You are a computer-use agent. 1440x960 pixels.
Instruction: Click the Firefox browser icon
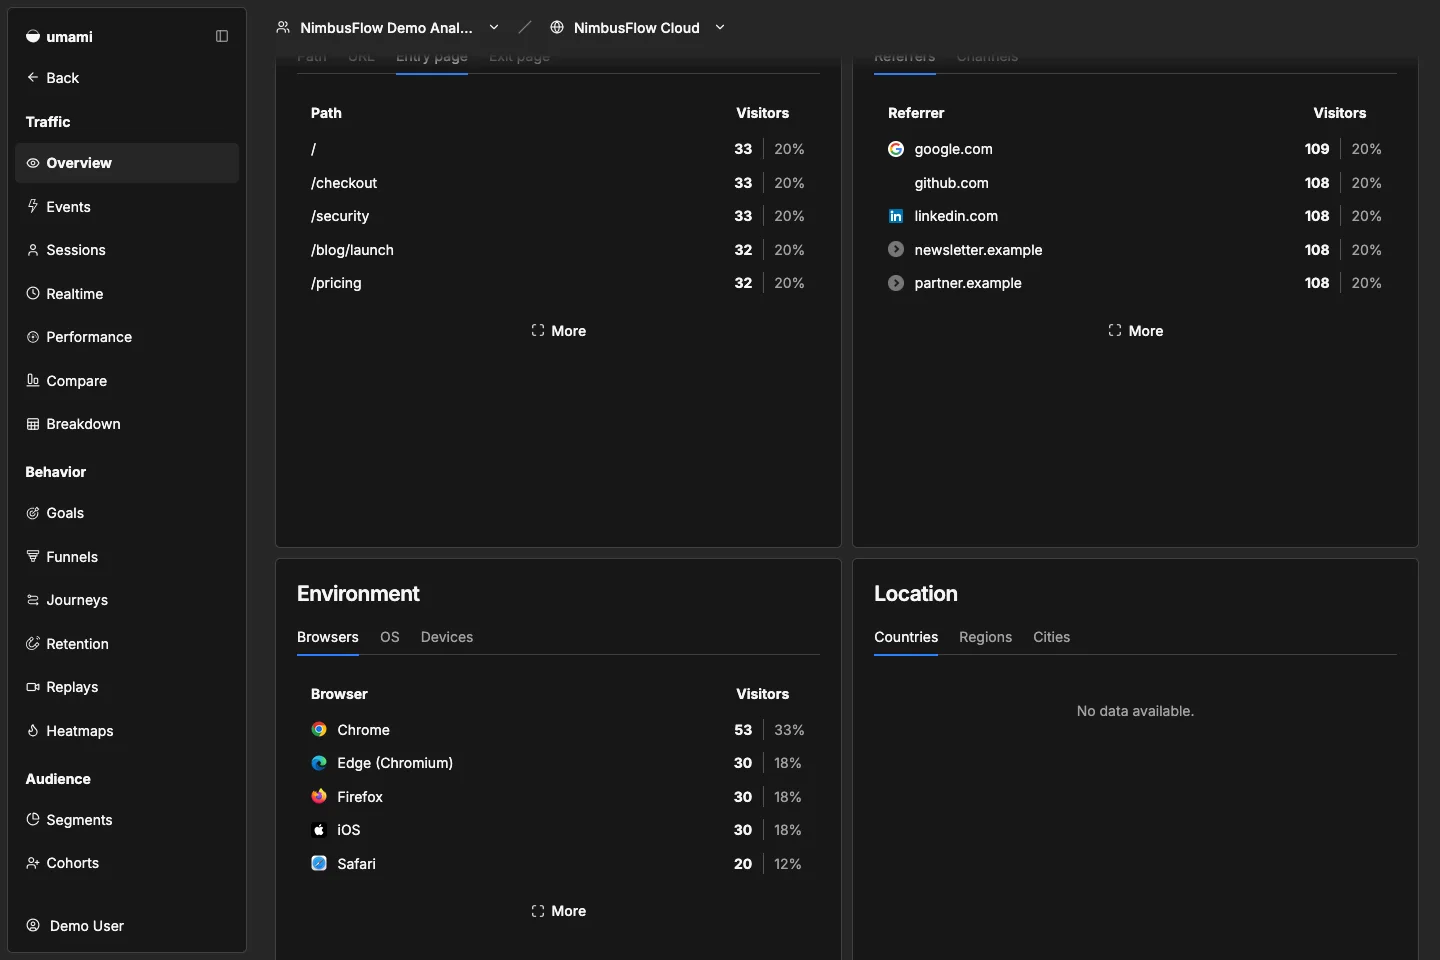click(319, 796)
